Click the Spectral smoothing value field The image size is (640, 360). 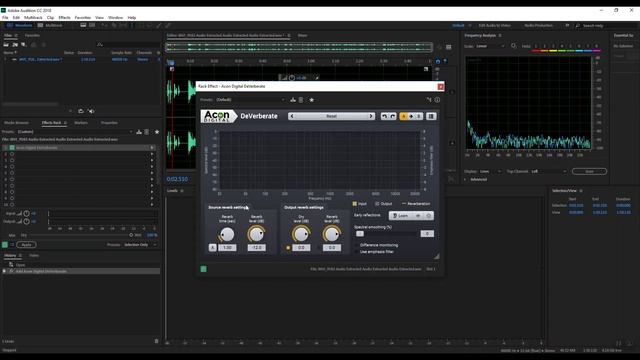pos(427,233)
